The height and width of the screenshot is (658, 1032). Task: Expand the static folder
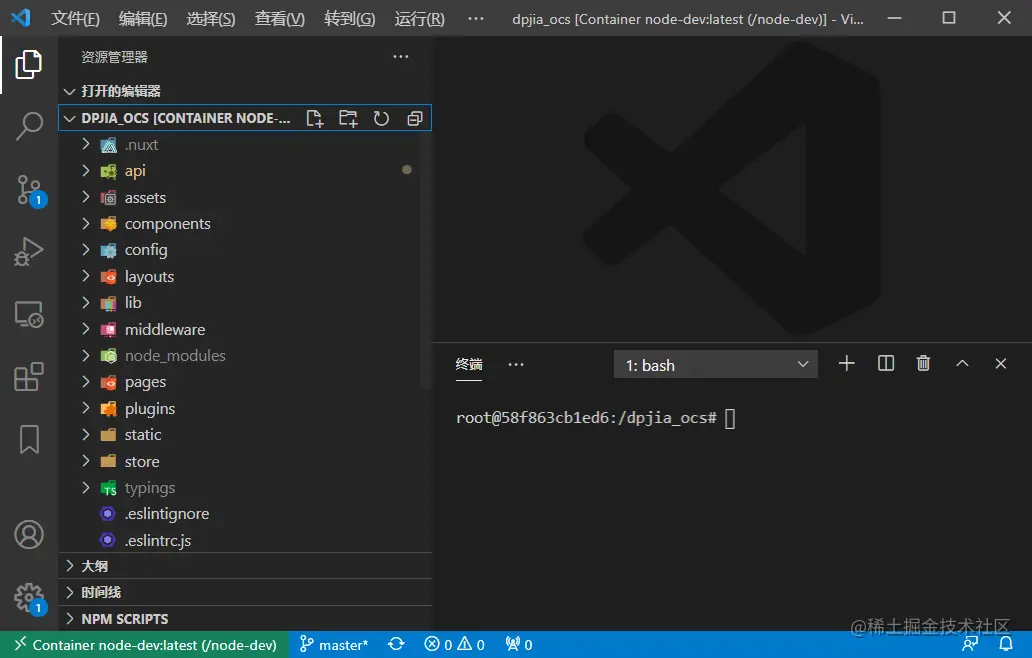click(x=245, y=434)
